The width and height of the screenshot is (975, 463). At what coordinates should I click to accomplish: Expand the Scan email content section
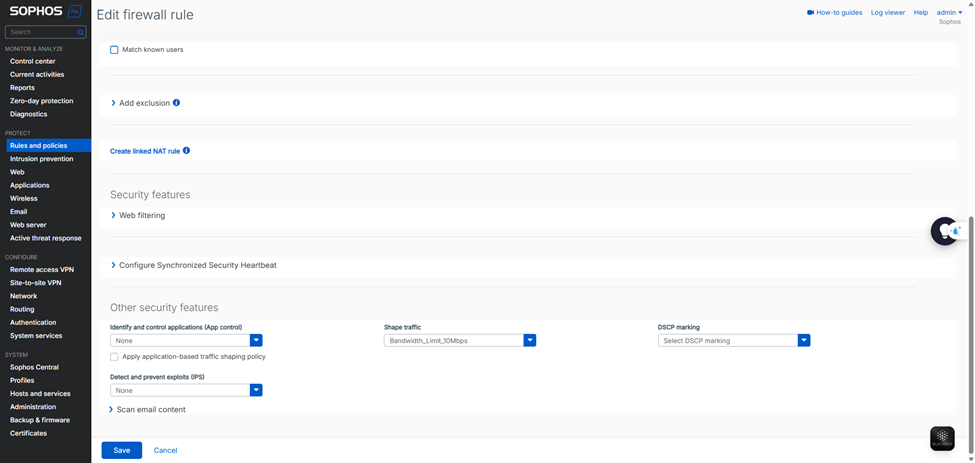point(150,409)
